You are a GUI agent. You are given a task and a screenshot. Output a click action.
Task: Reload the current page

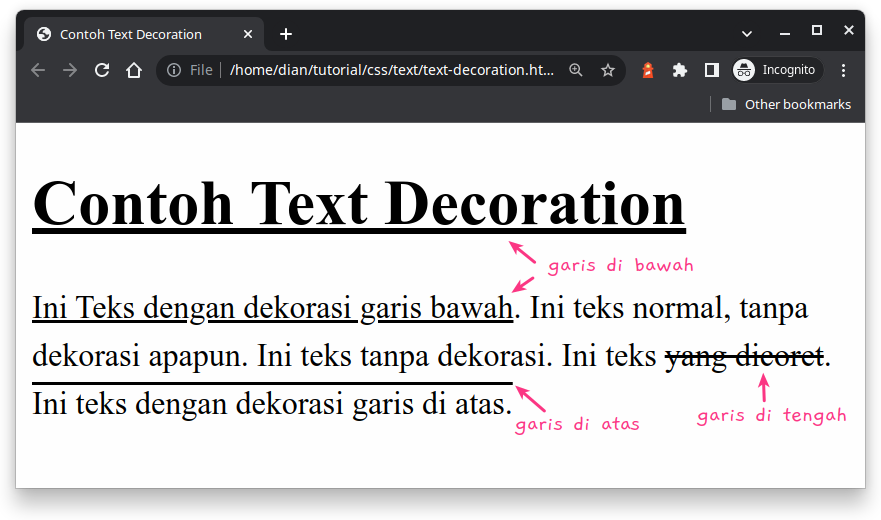(102, 70)
